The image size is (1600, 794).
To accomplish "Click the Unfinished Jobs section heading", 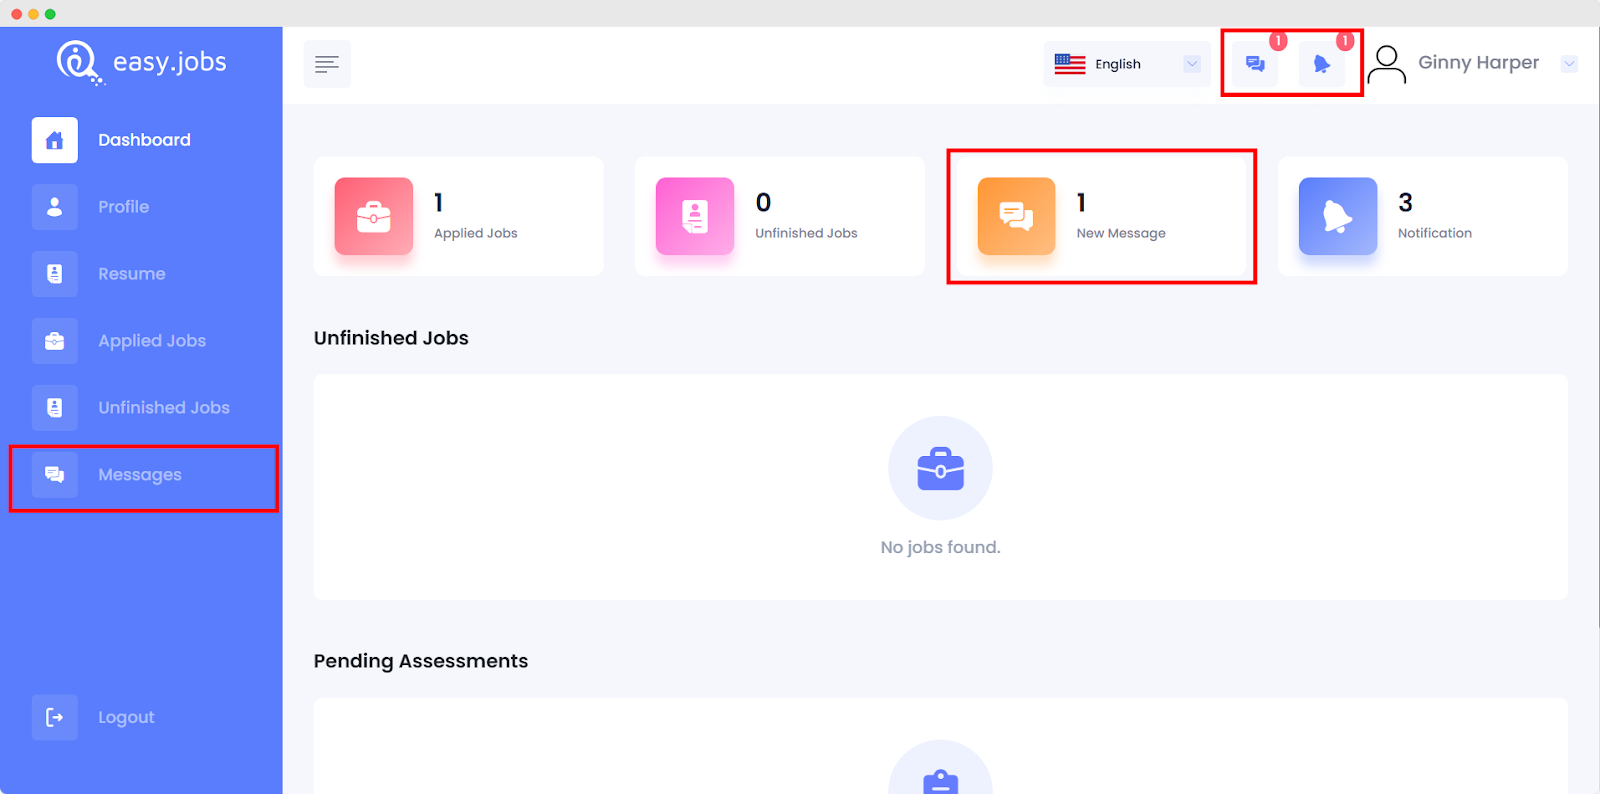I will 391,338.
